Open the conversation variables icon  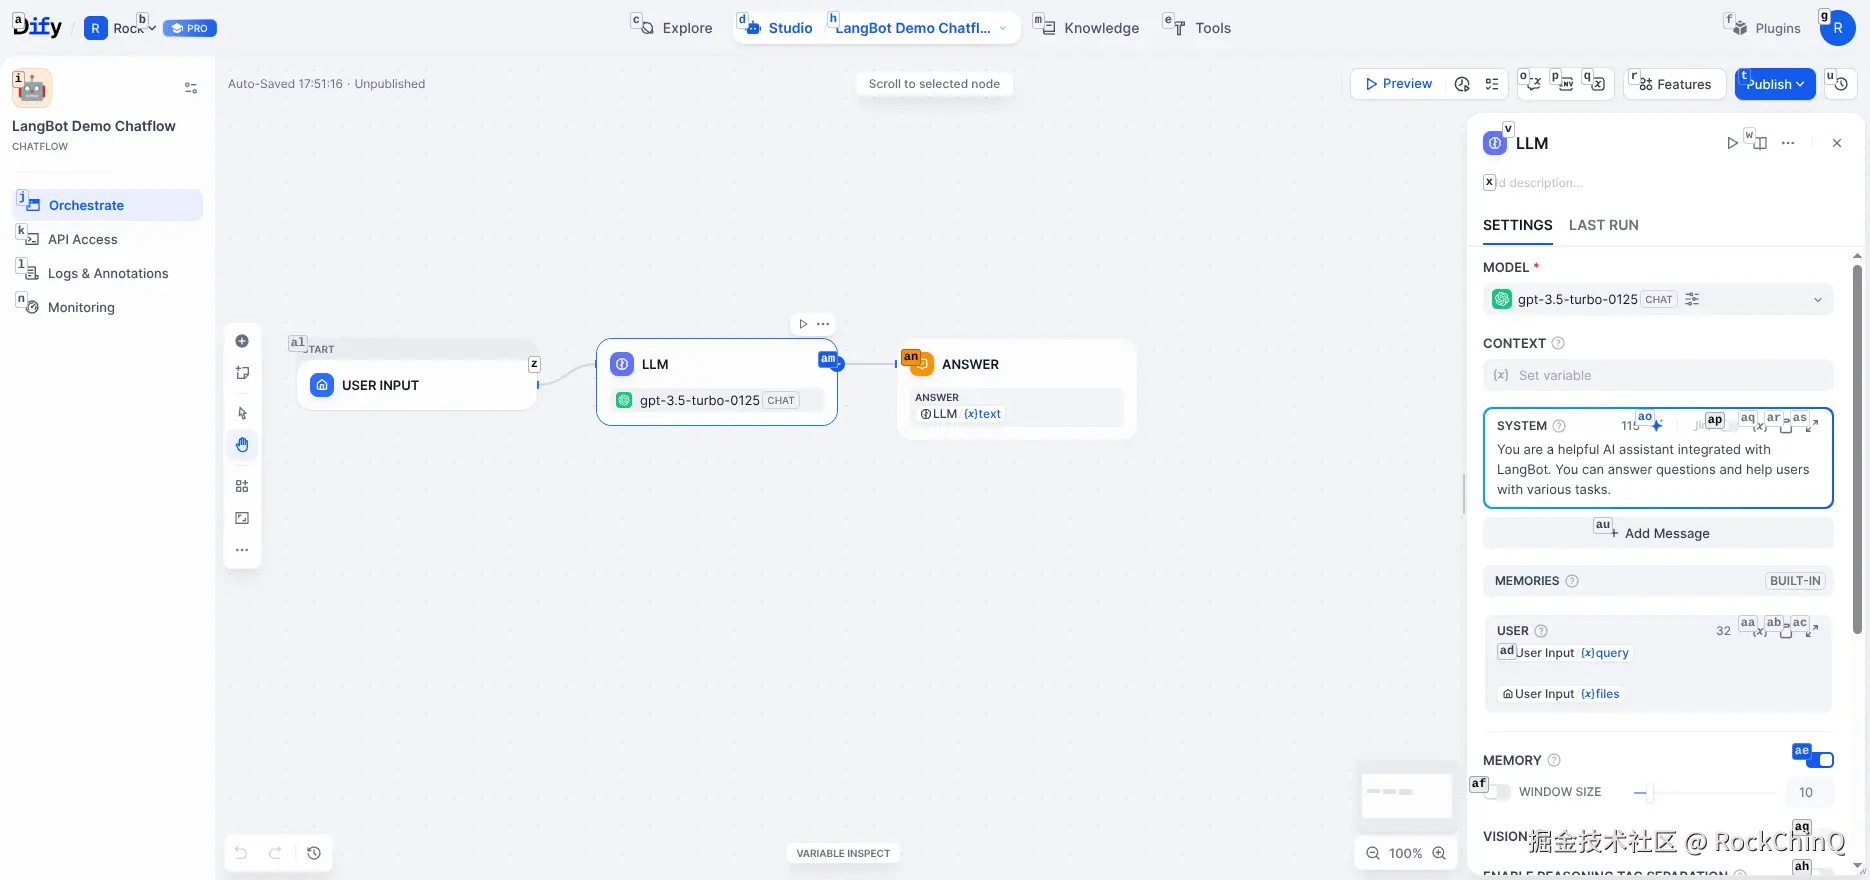1533,84
